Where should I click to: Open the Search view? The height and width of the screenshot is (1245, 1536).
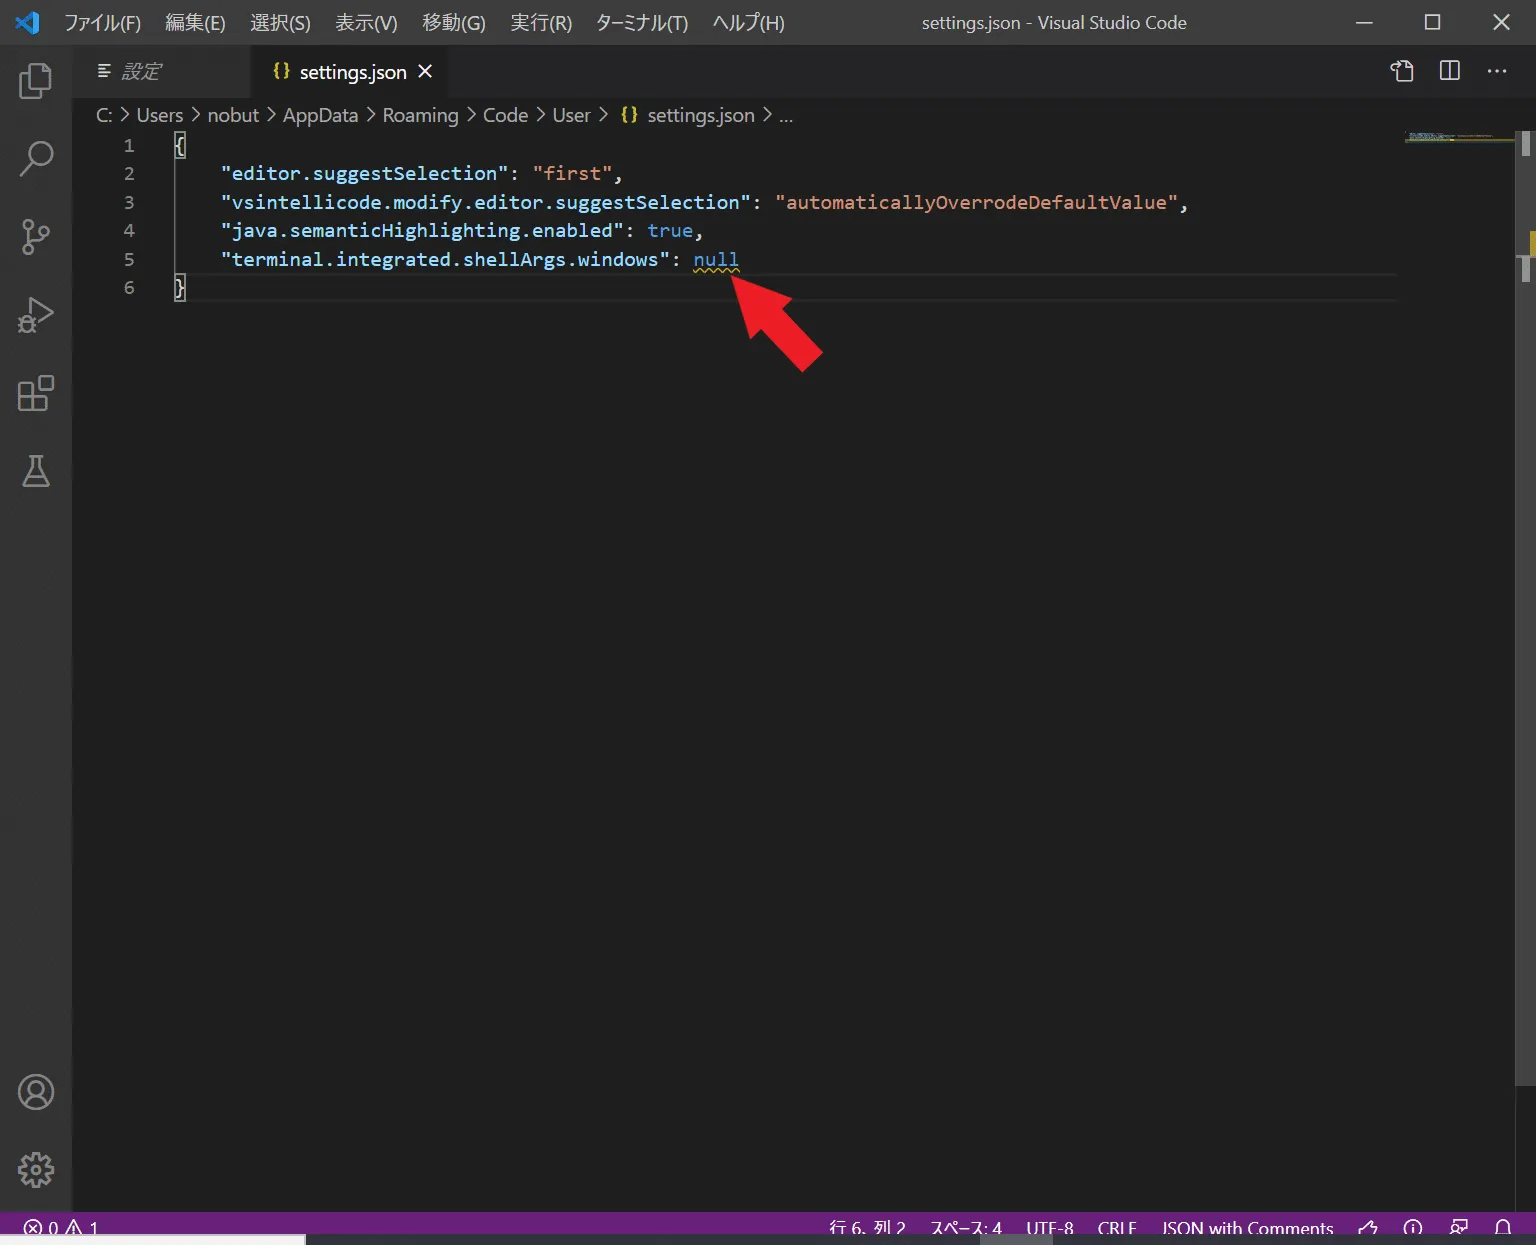pyautogui.click(x=36, y=159)
